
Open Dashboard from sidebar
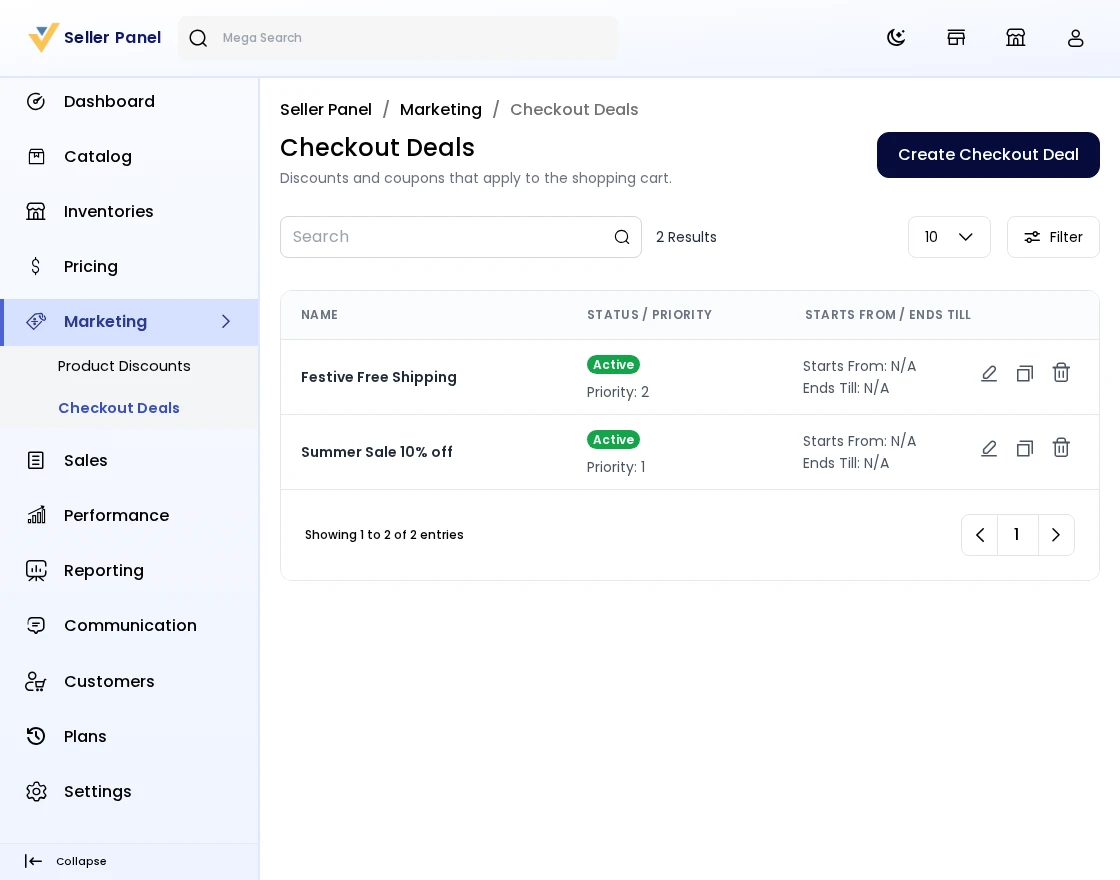click(129, 101)
